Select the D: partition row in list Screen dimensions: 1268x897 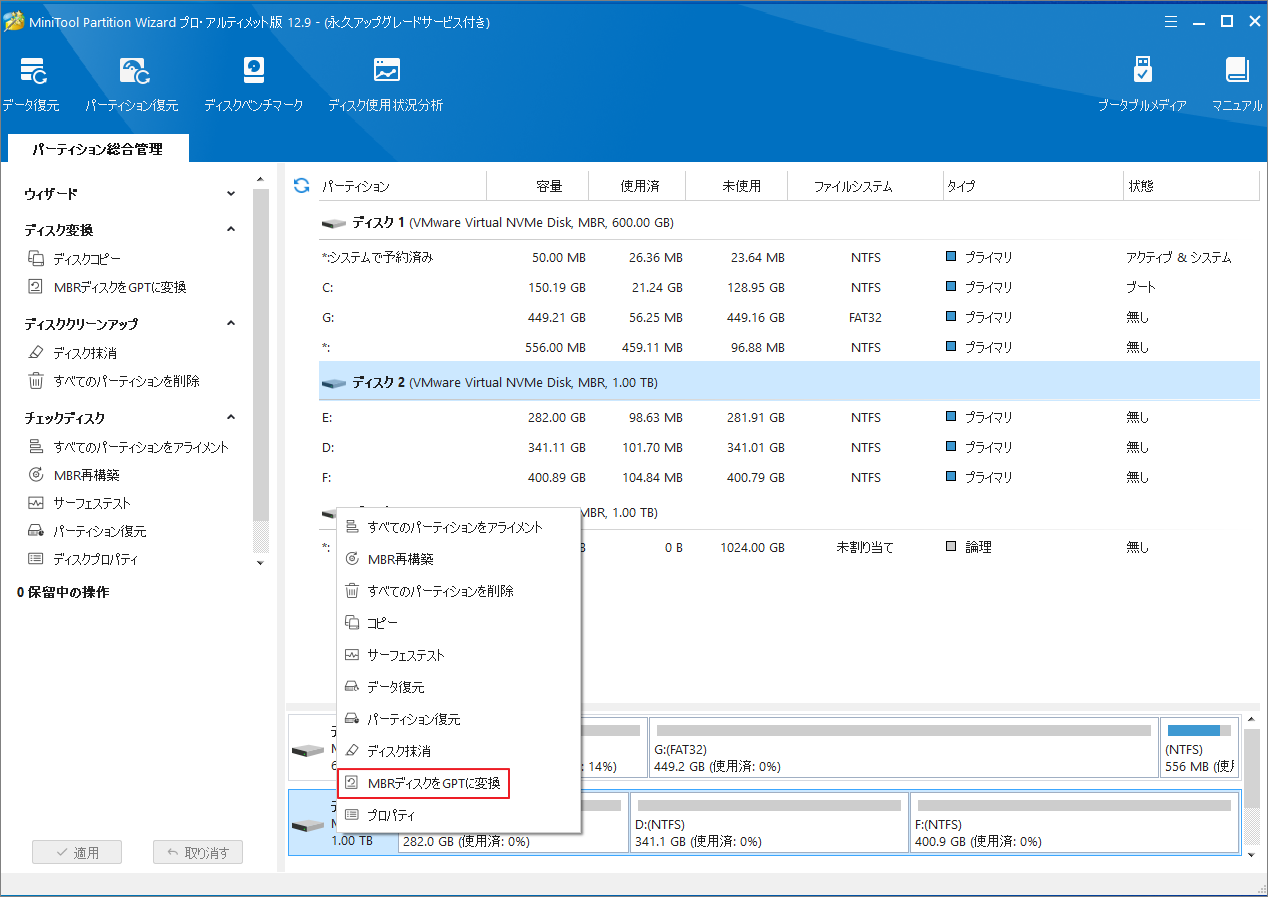tap(789, 447)
